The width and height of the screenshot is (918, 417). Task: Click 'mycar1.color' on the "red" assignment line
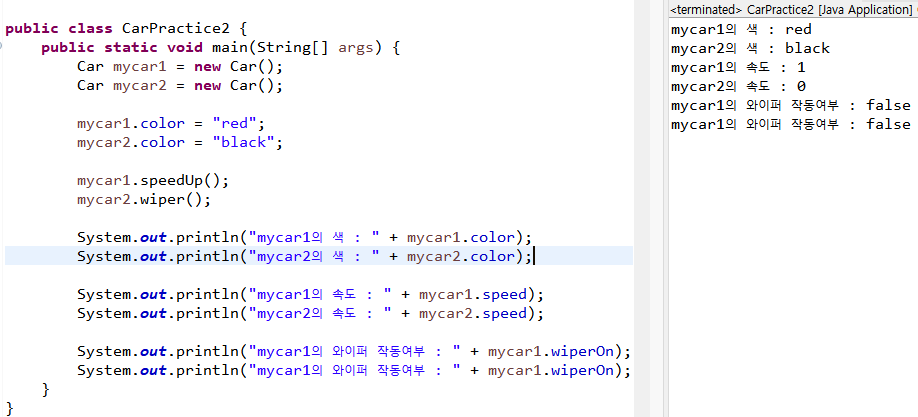(131, 123)
